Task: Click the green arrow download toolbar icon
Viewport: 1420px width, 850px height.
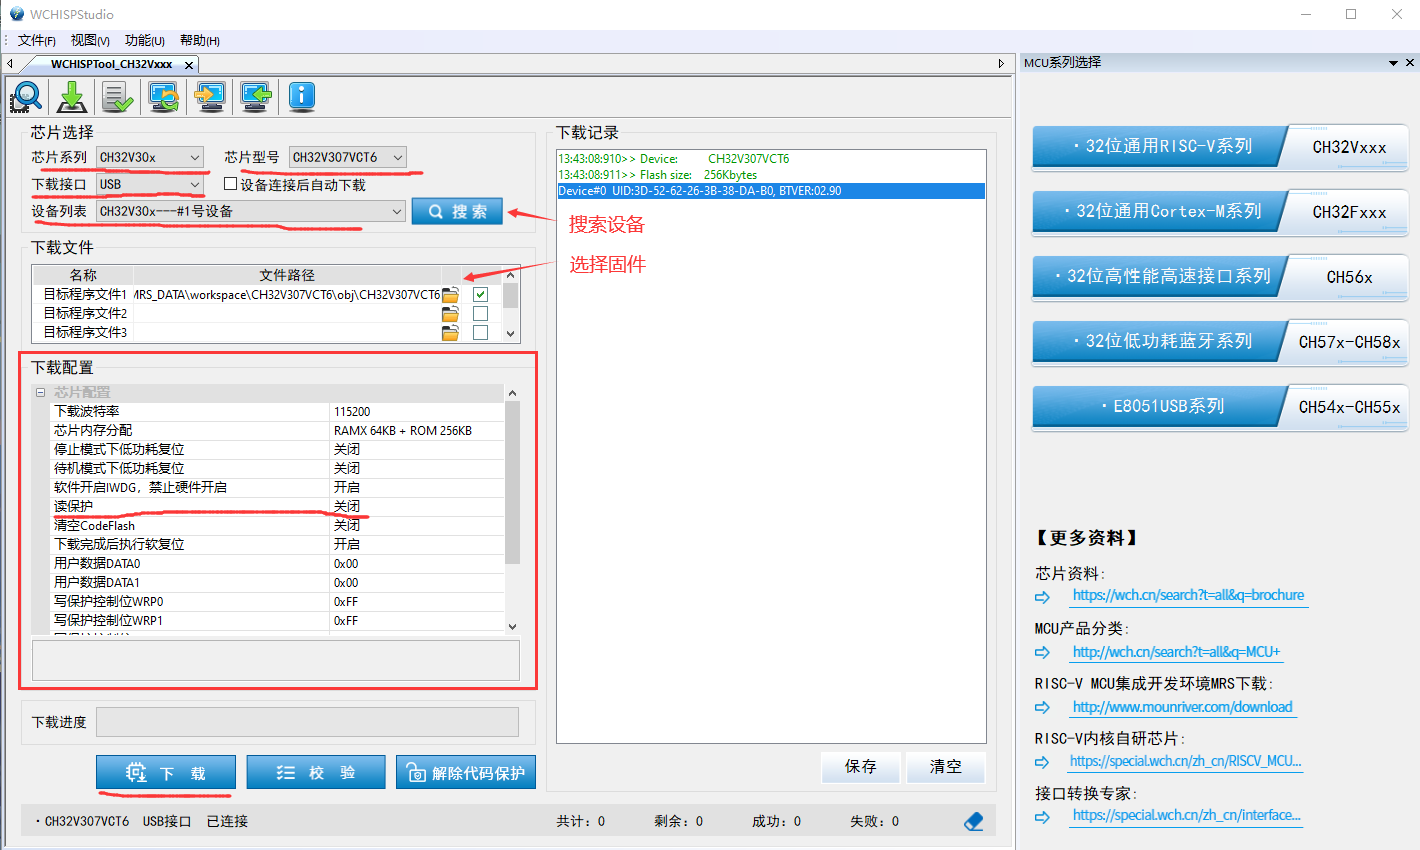Action: (x=71, y=97)
